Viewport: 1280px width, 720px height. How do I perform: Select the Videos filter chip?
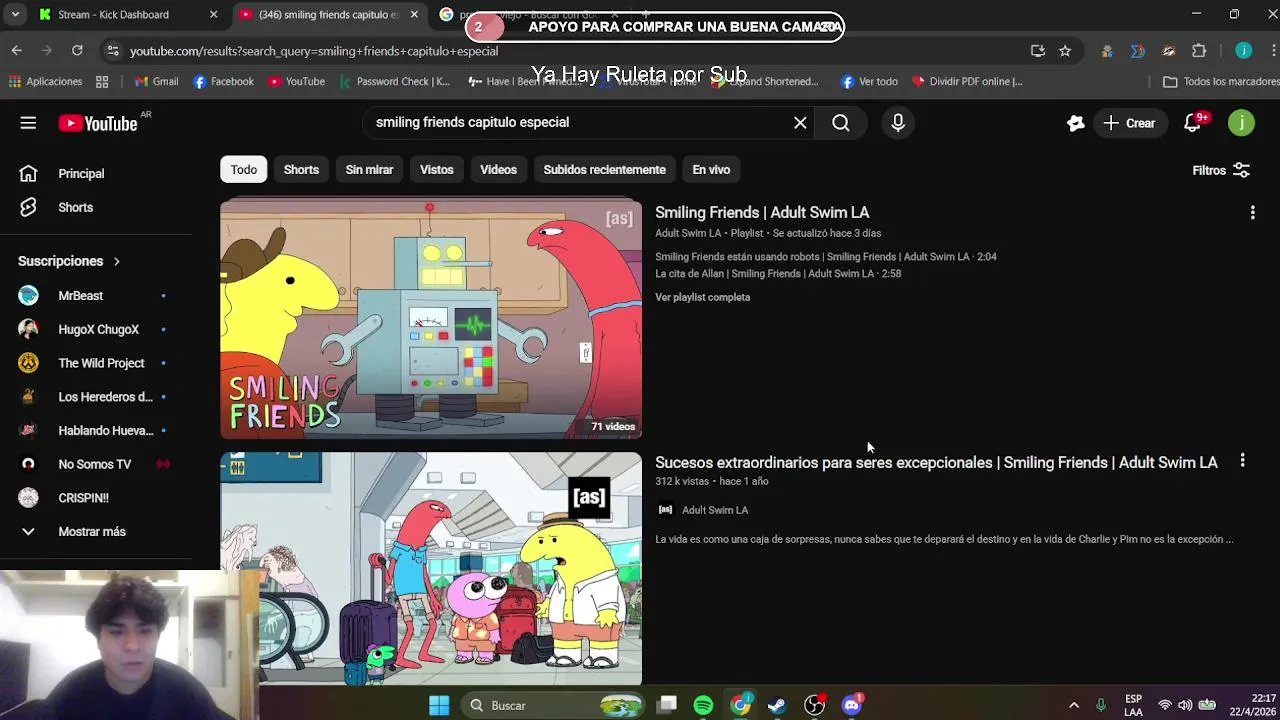point(498,170)
